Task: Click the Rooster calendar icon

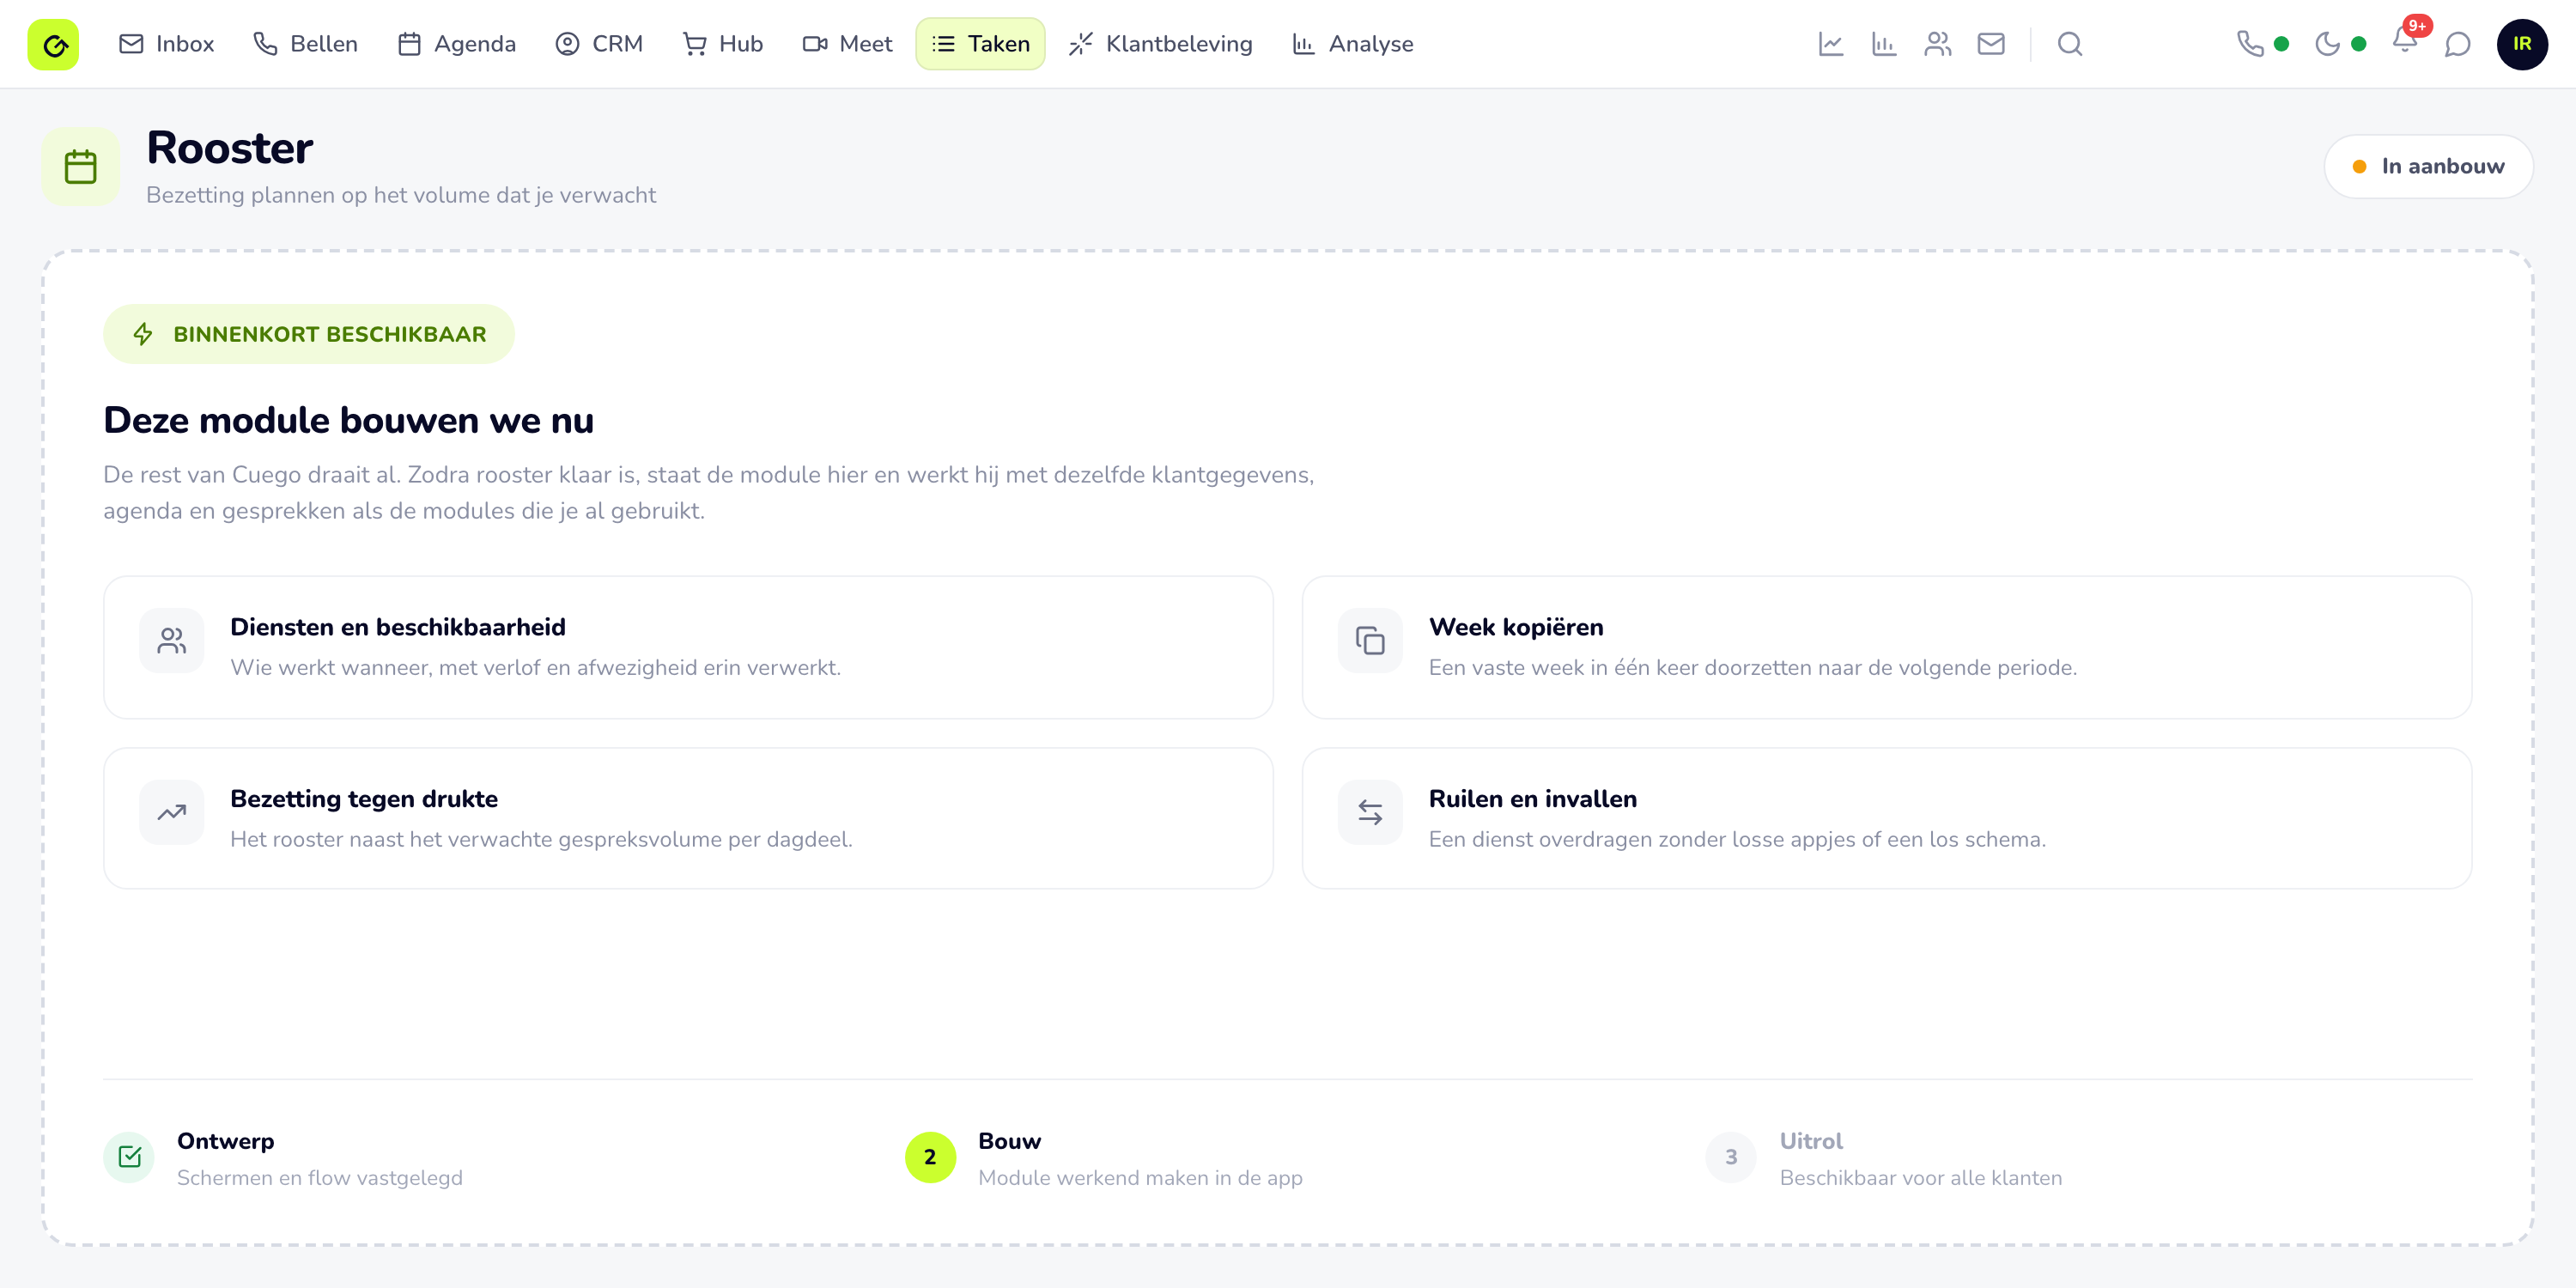Action: pos(80,166)
